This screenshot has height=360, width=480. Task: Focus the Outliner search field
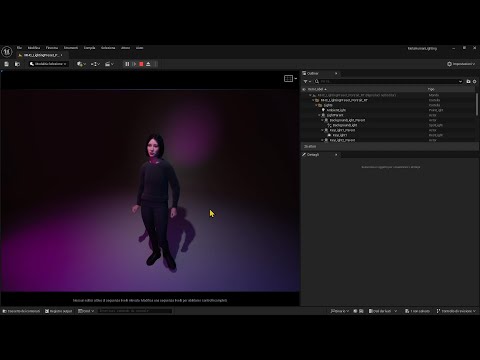pos(388,81)
